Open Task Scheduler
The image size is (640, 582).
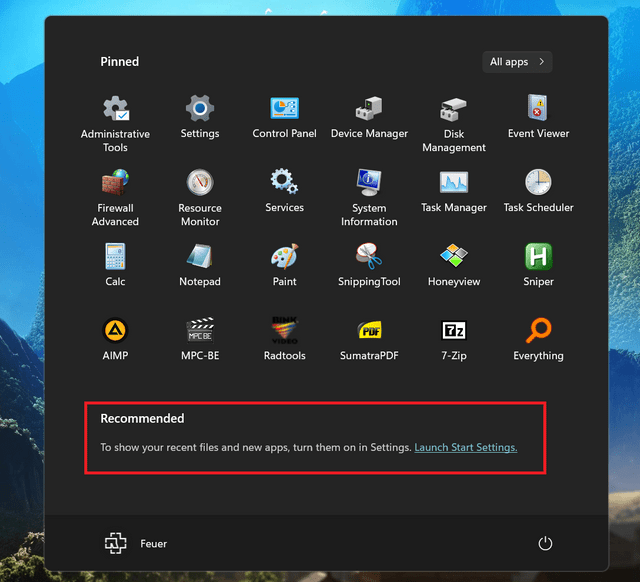point(538,191)
